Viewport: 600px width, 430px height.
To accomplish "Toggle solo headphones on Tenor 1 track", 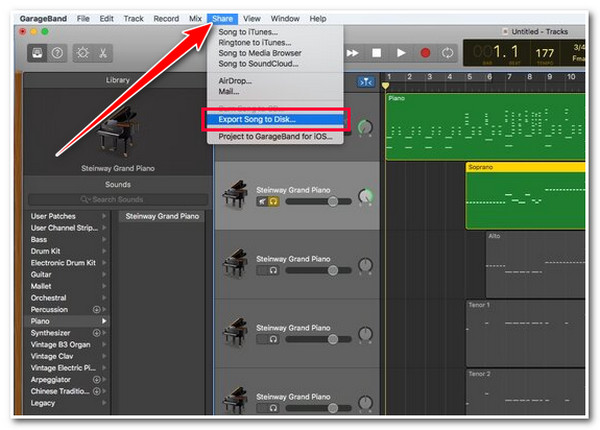I will pos(273,339).
